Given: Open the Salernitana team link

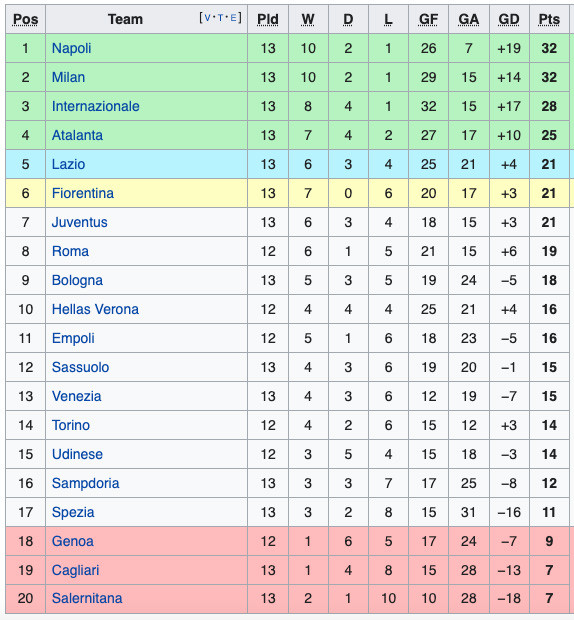Looking at the screenshot, I should click(87, 598).
